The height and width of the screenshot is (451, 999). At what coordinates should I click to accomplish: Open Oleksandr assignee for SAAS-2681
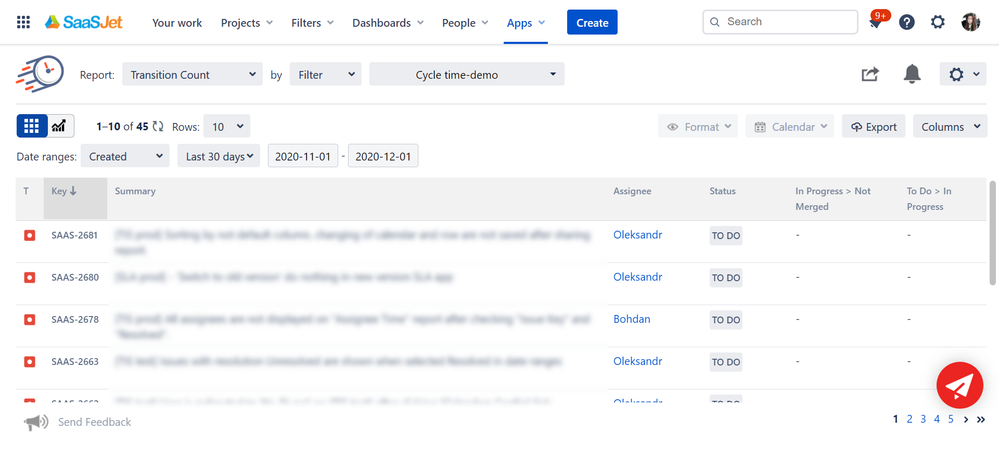[638, 235]
